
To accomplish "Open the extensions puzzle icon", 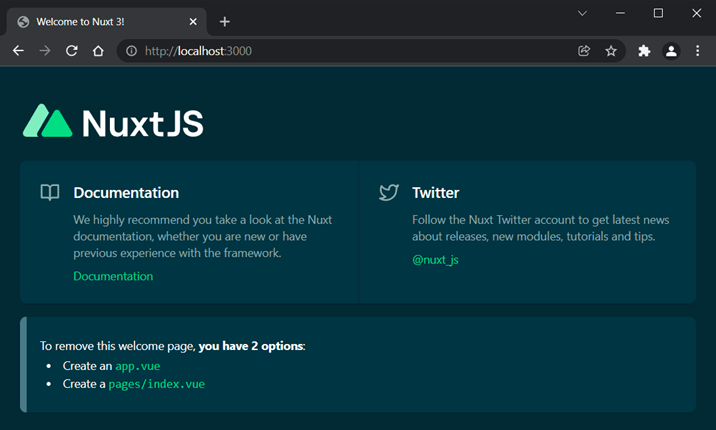I will [644, 51].
